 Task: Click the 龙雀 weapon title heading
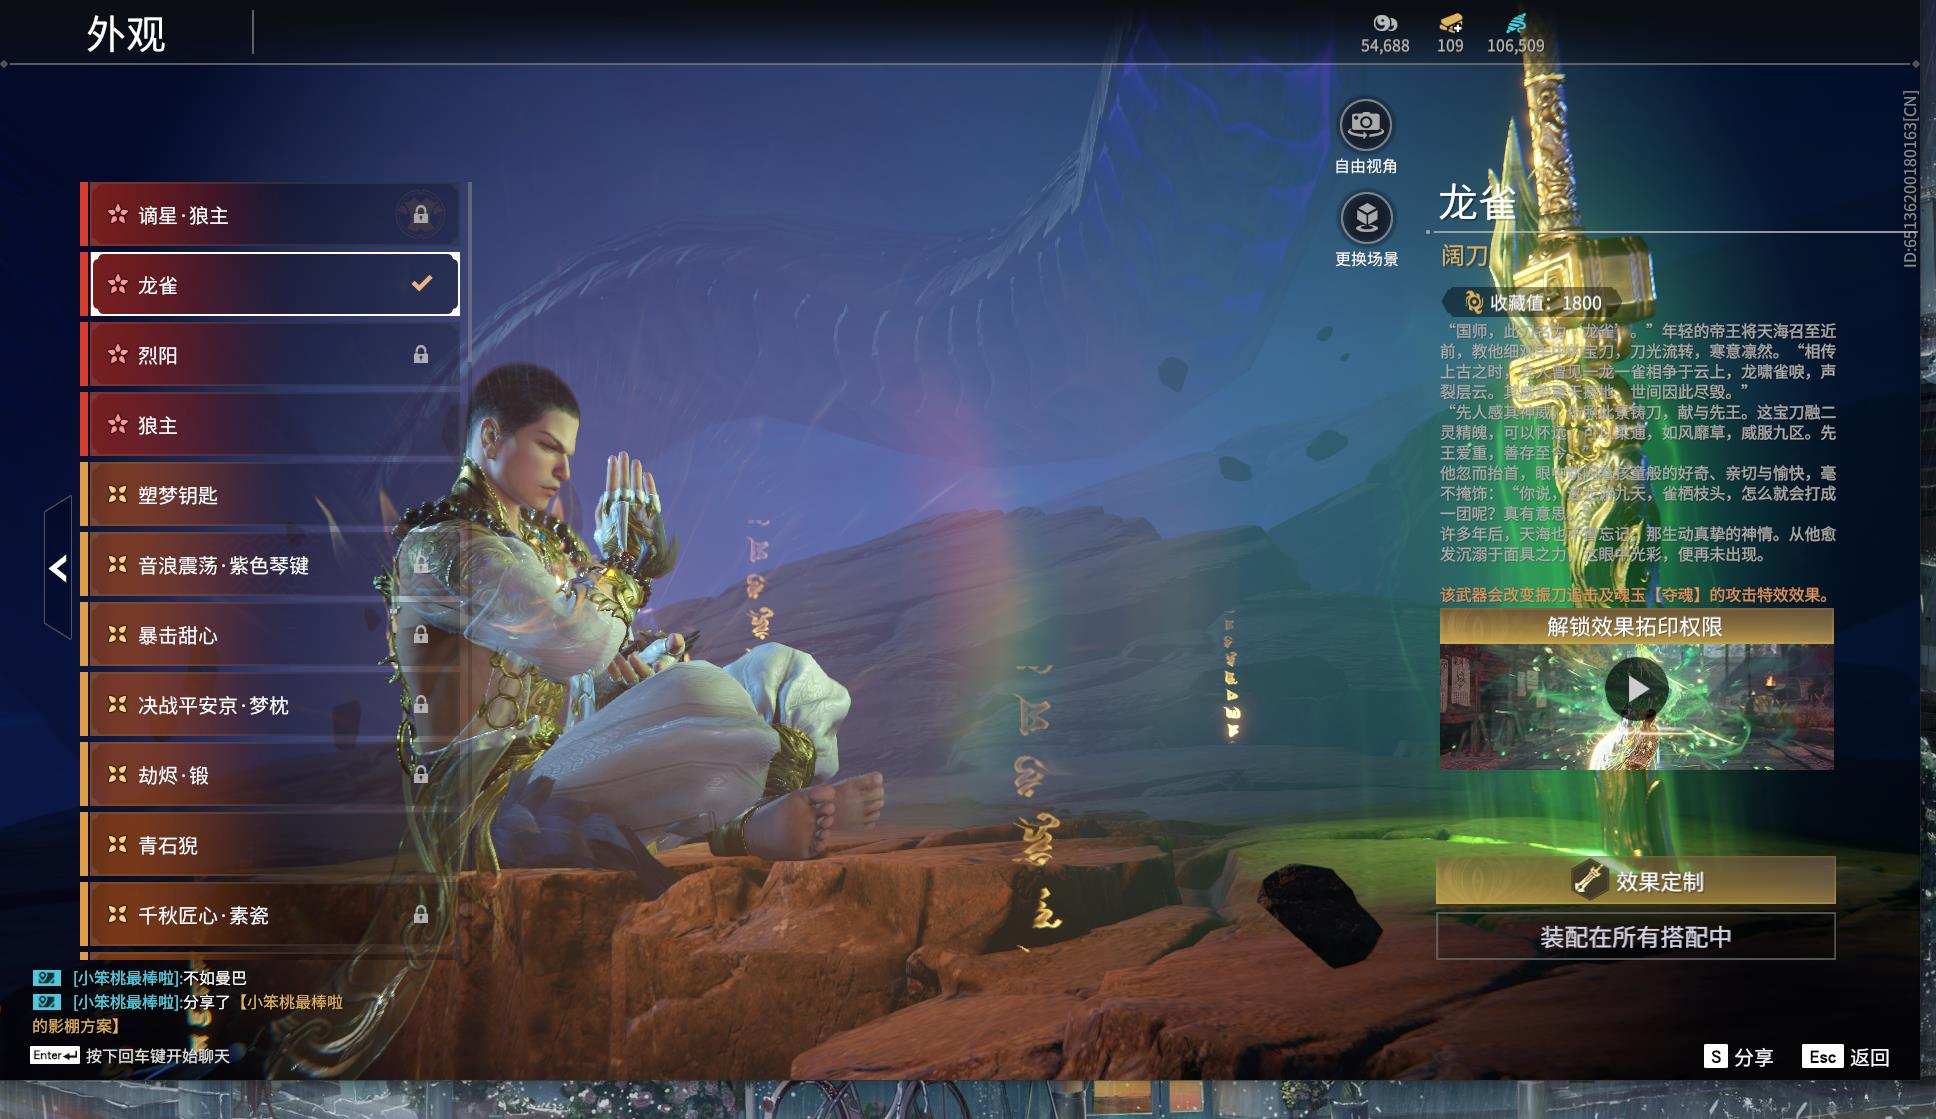[x=1477, y=203]
